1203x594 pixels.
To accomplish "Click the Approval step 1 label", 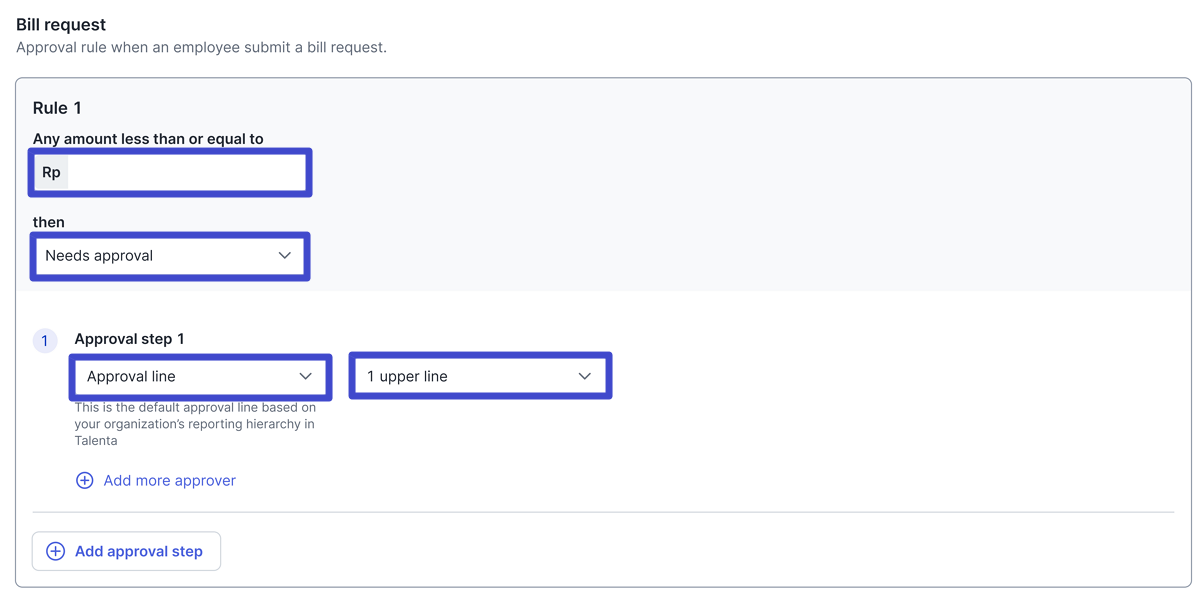I will click(x=129, y=339).
